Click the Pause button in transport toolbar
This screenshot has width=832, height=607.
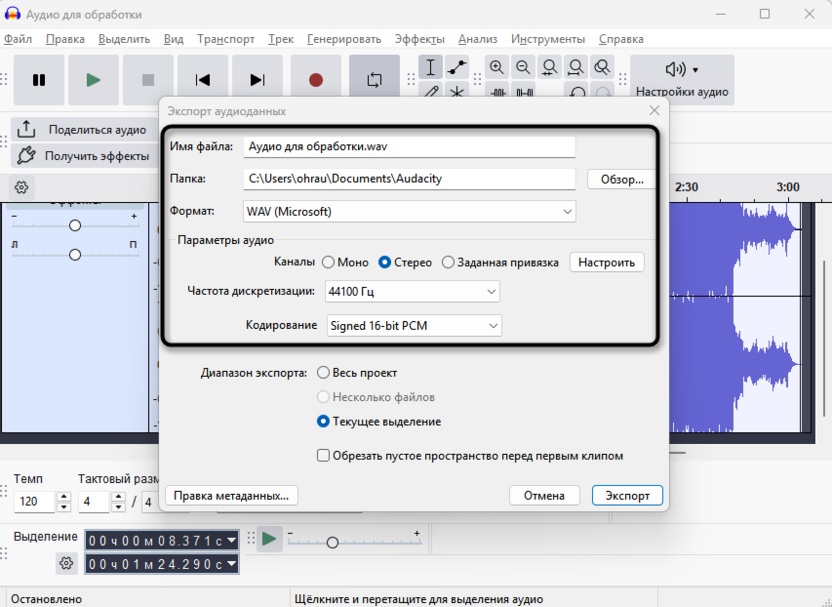click(x=39, y=80)
